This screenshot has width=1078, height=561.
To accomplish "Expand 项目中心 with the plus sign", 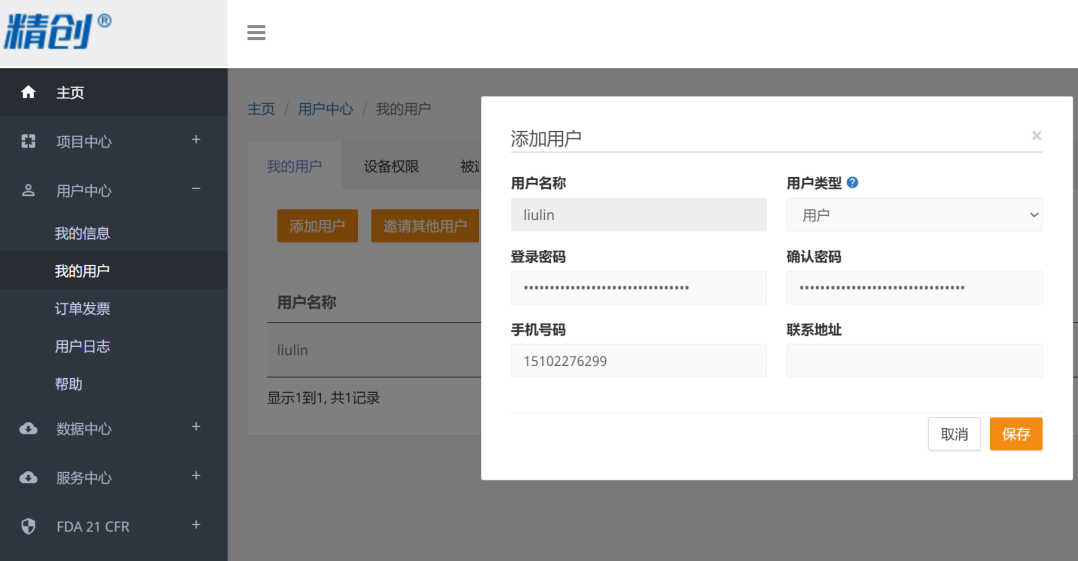I will (x=196, y=140).
